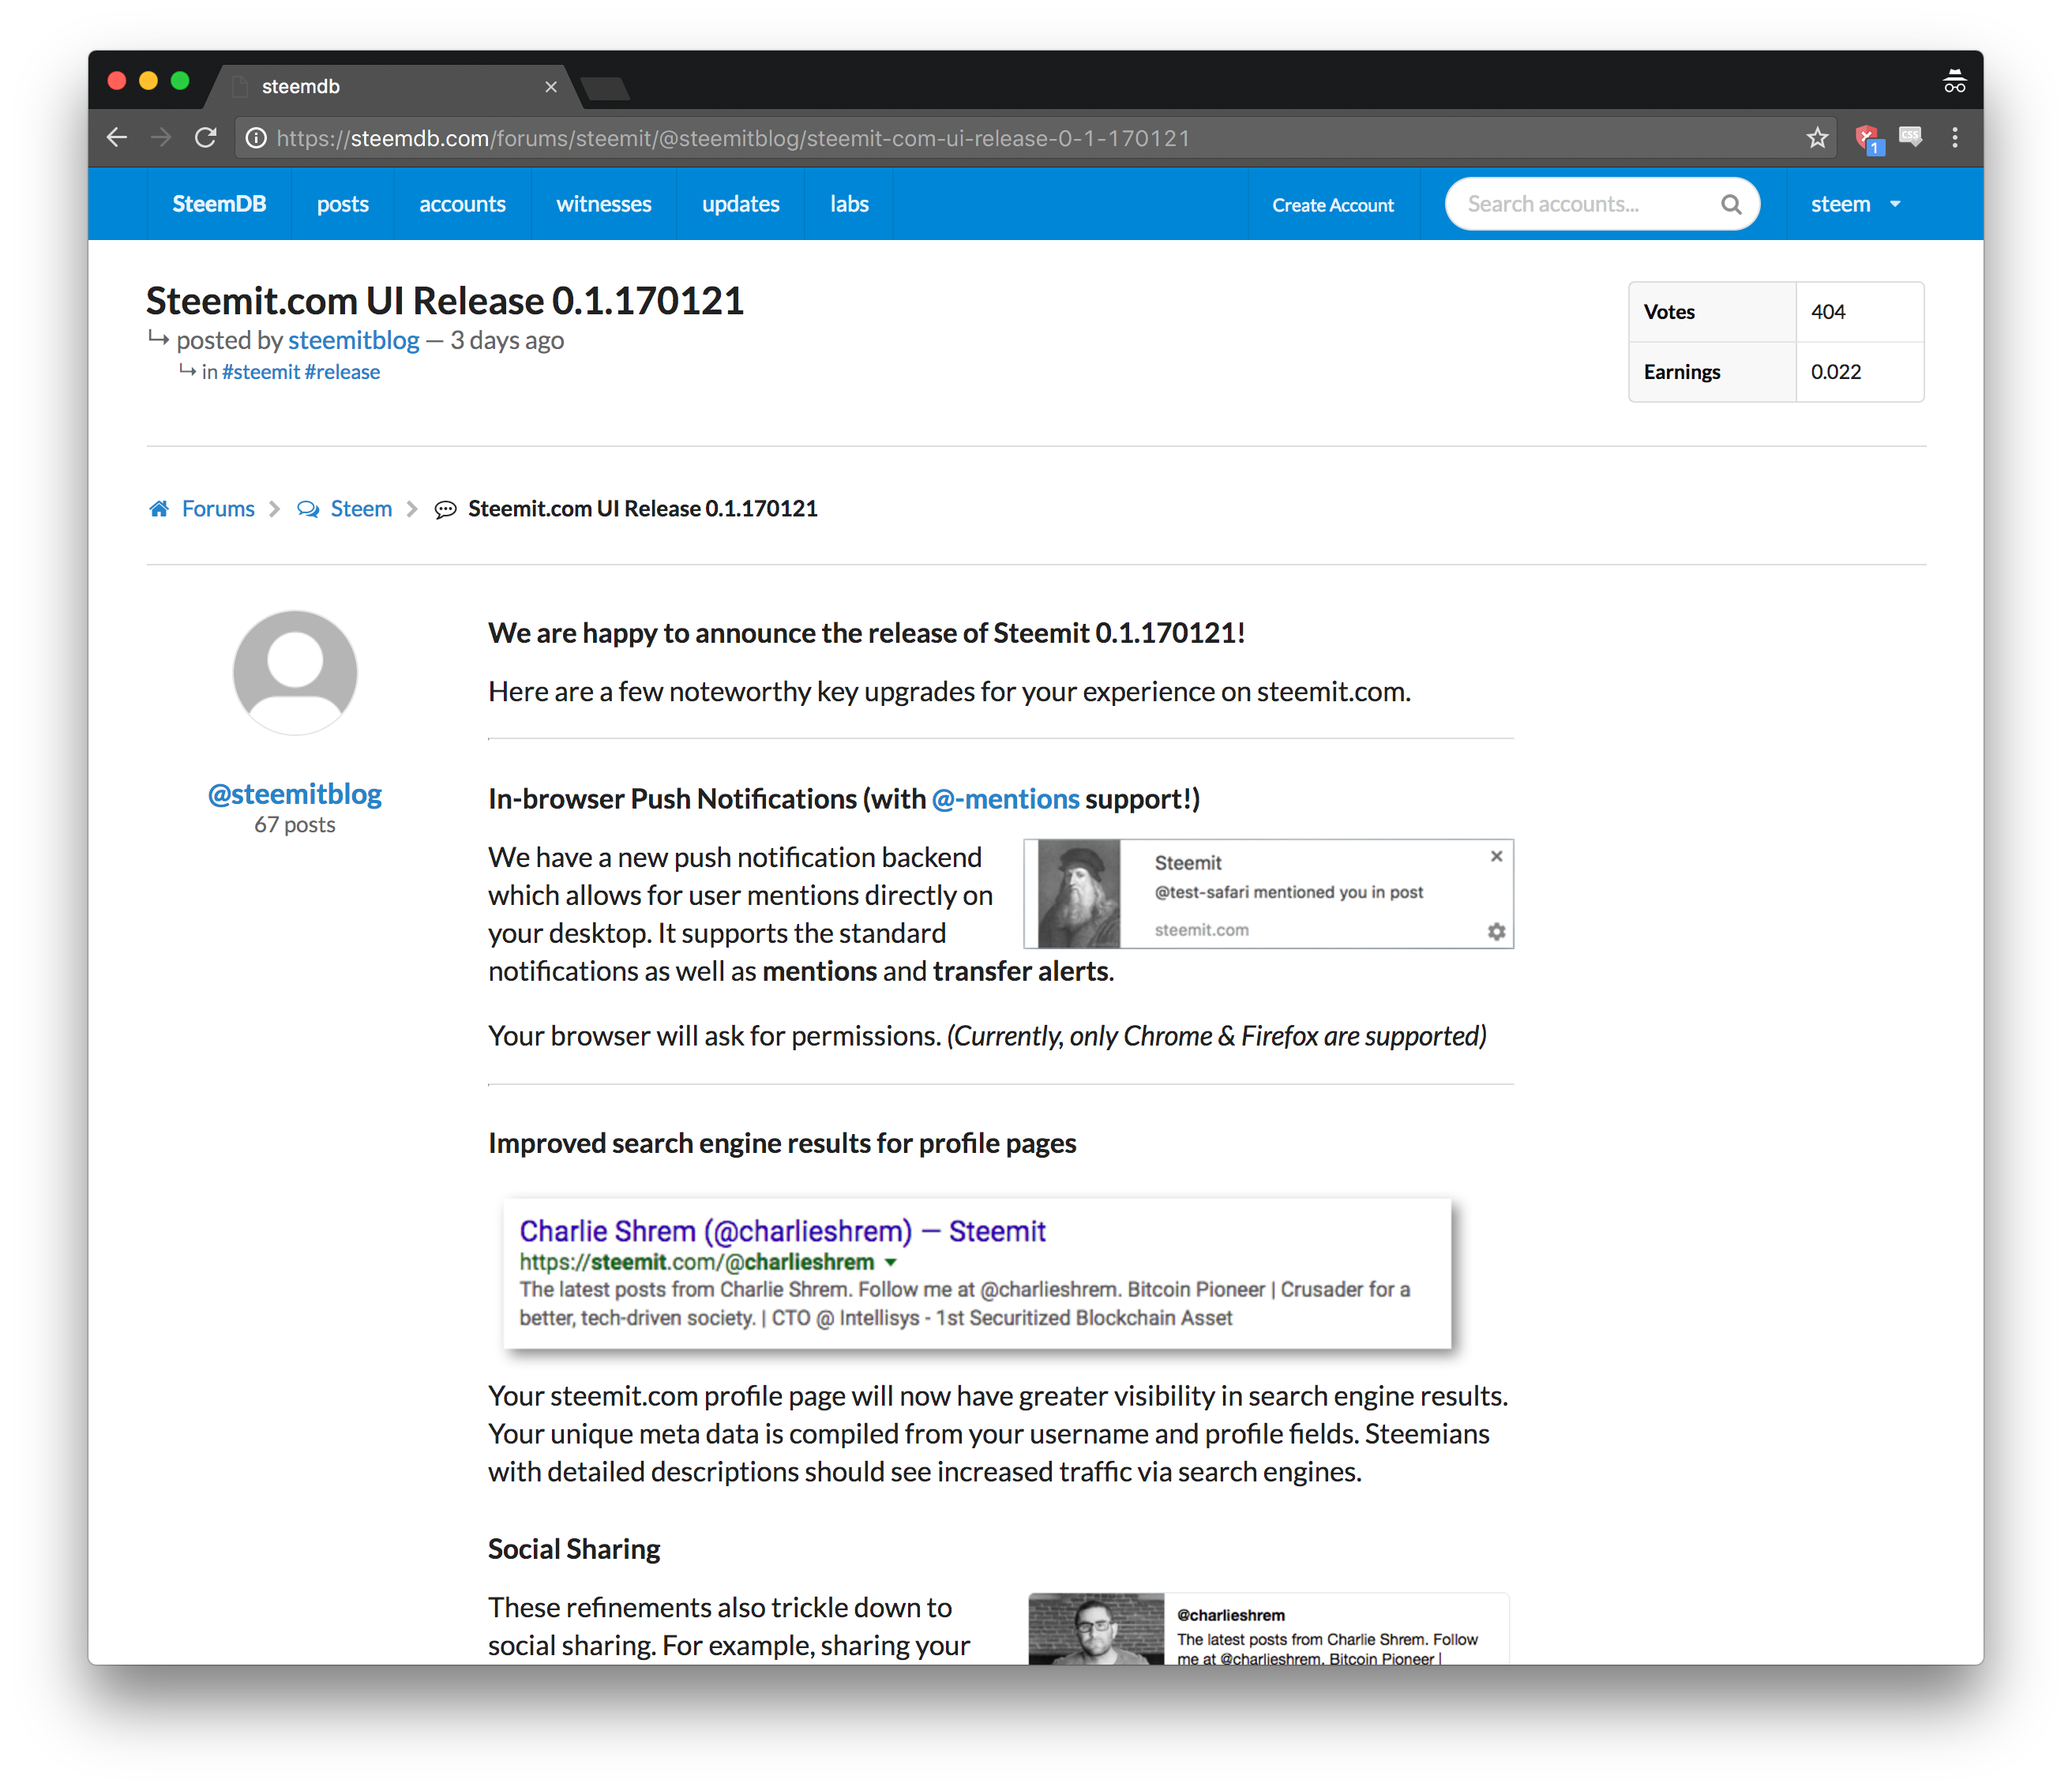
Task: Reload the page with the refresh icon
Action: (206, 137)
